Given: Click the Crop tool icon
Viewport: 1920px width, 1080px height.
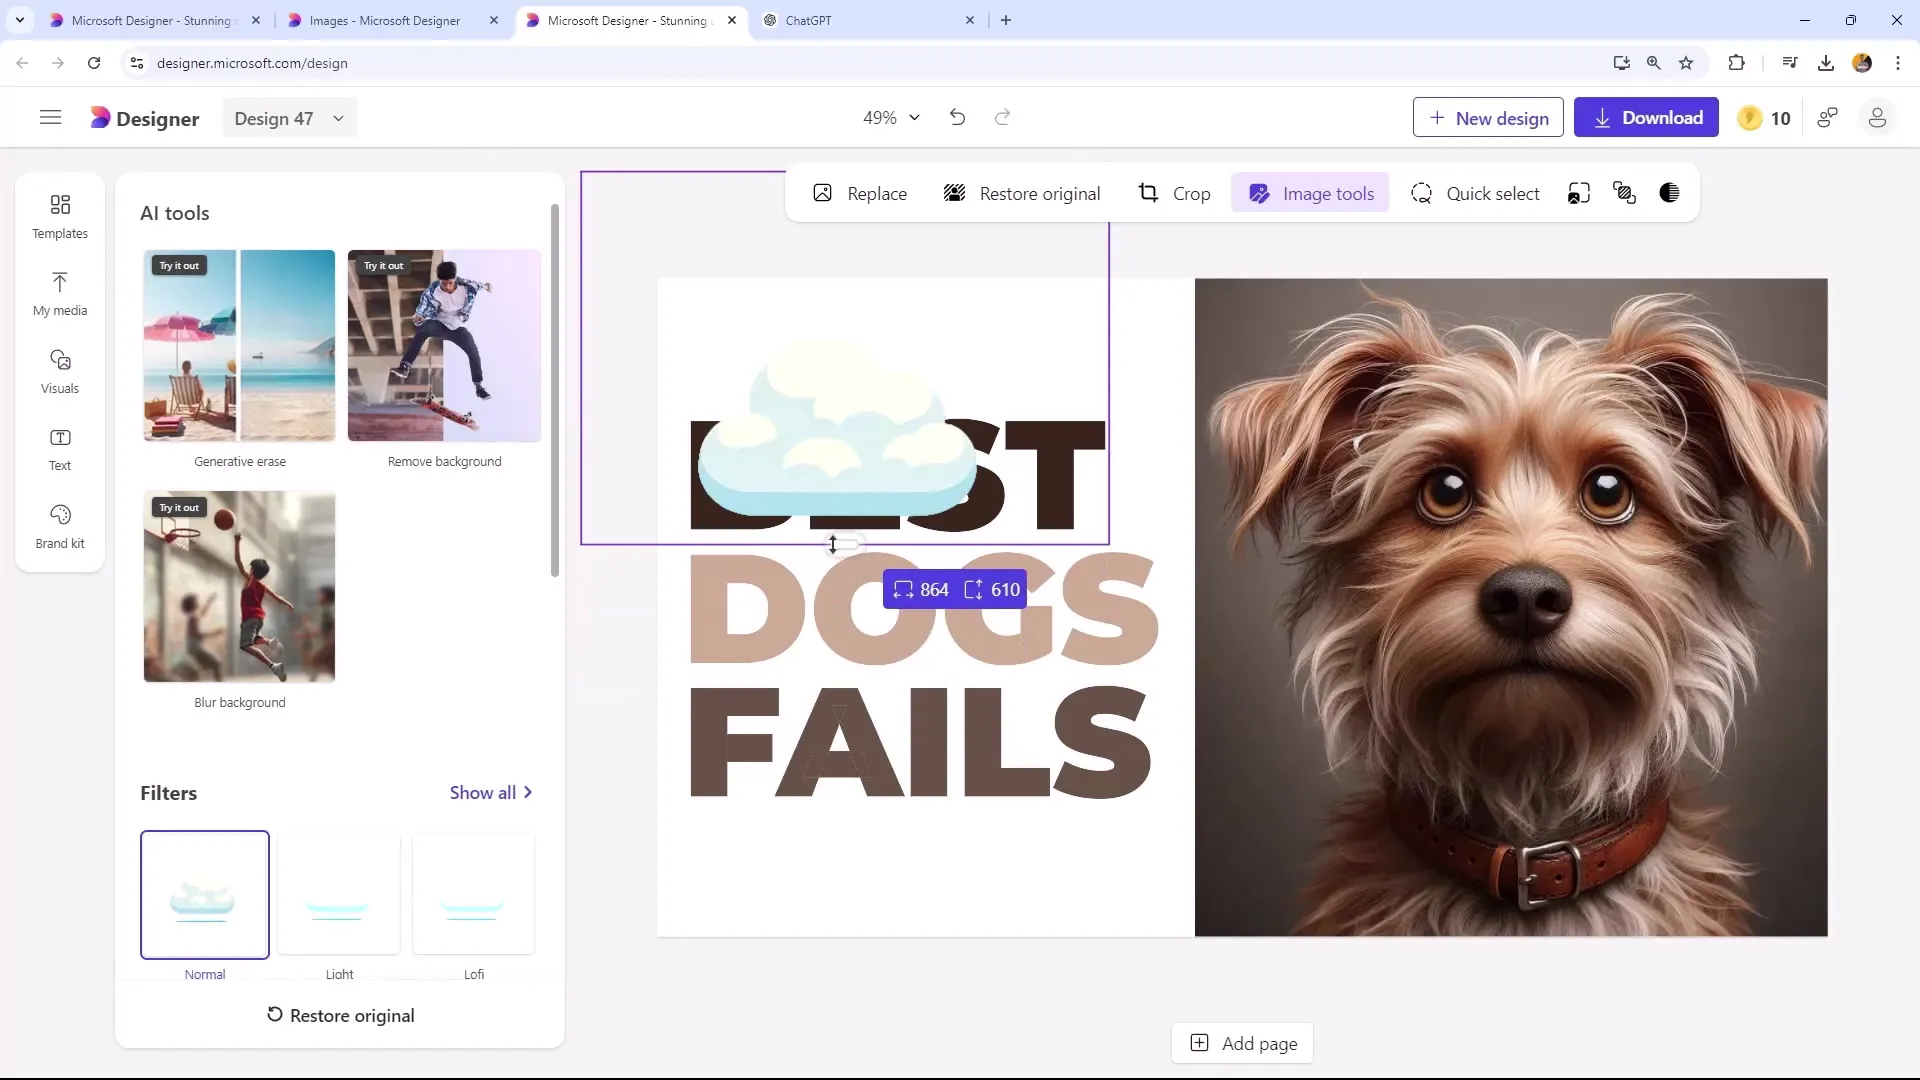Looking at the screenshot, I should (x=1149, y=193).
